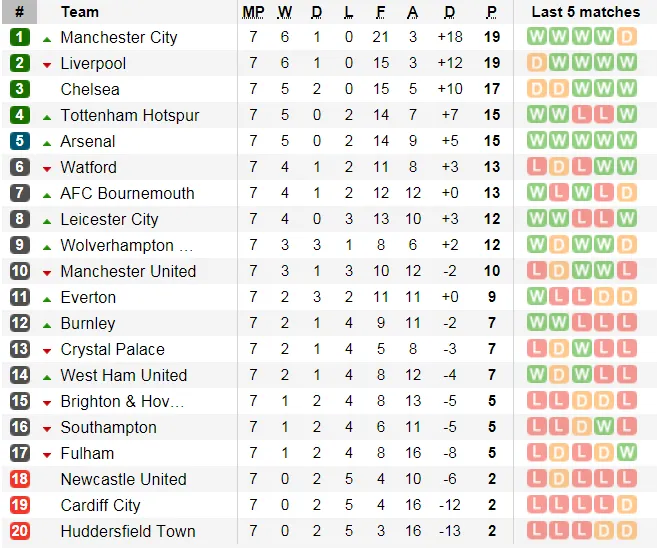Sort by the Team column header
The height and width of the screenshot is (548, 657).
point(80,12)
